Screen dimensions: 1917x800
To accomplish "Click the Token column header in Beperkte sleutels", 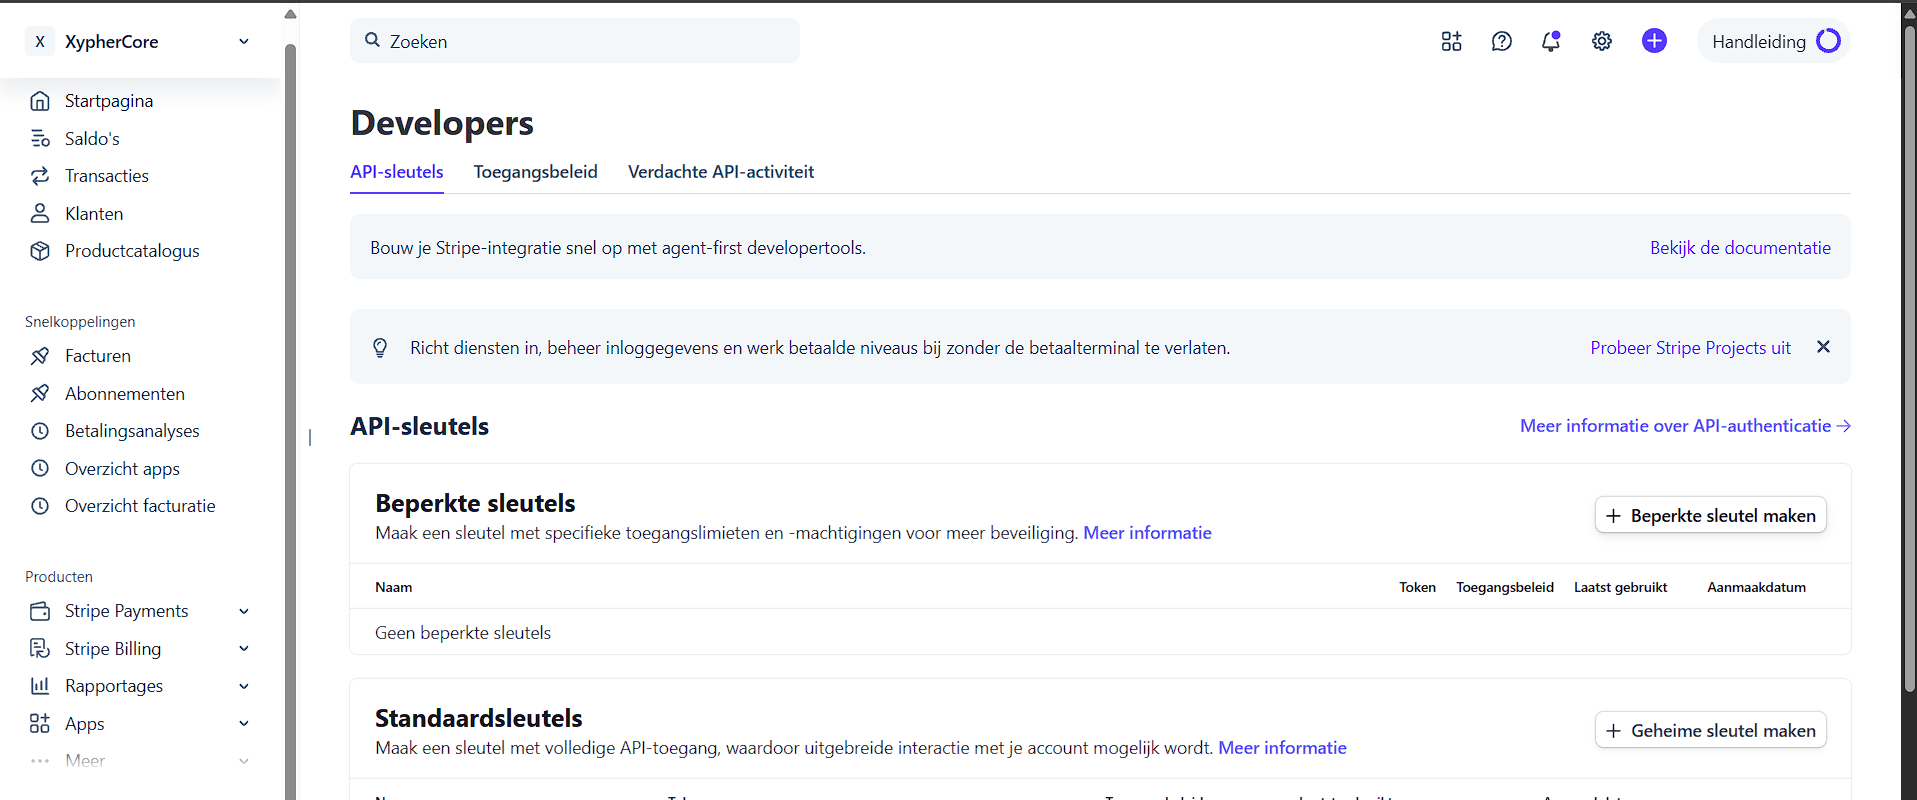I will (1417, 587).
